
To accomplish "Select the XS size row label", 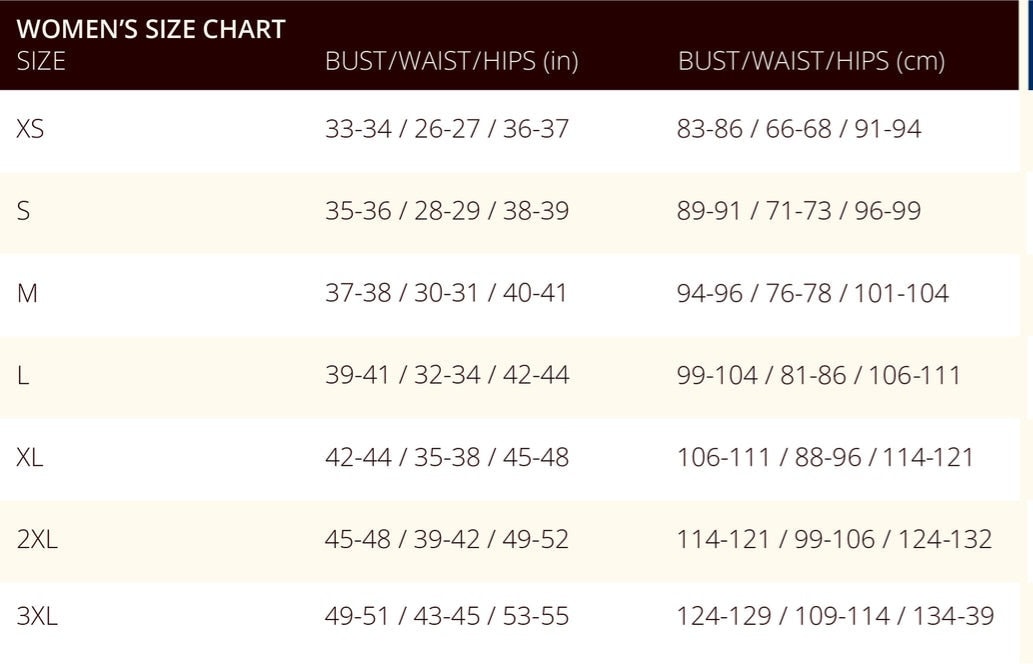I will (x=30, y=128).
